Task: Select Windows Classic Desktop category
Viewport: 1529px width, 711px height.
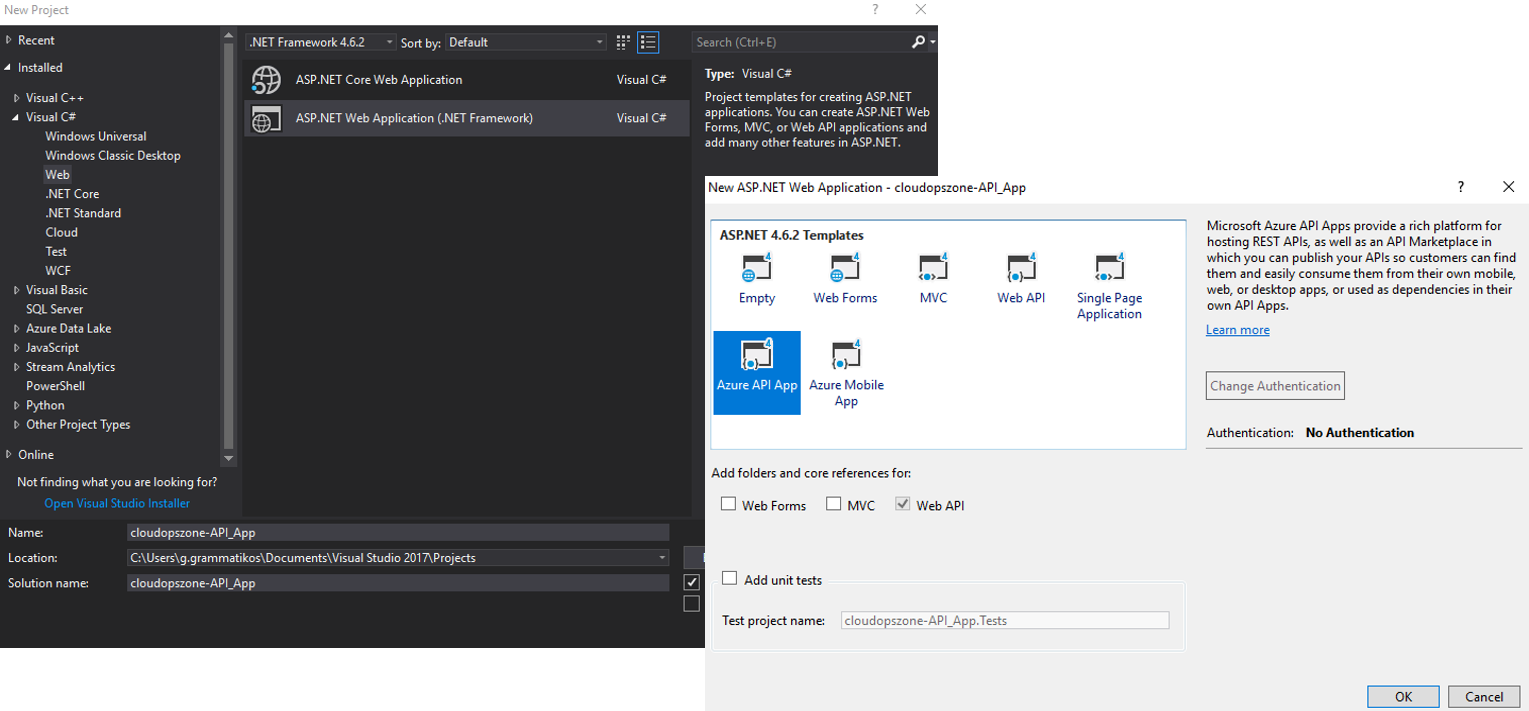Action: click(x=113, y=155)
